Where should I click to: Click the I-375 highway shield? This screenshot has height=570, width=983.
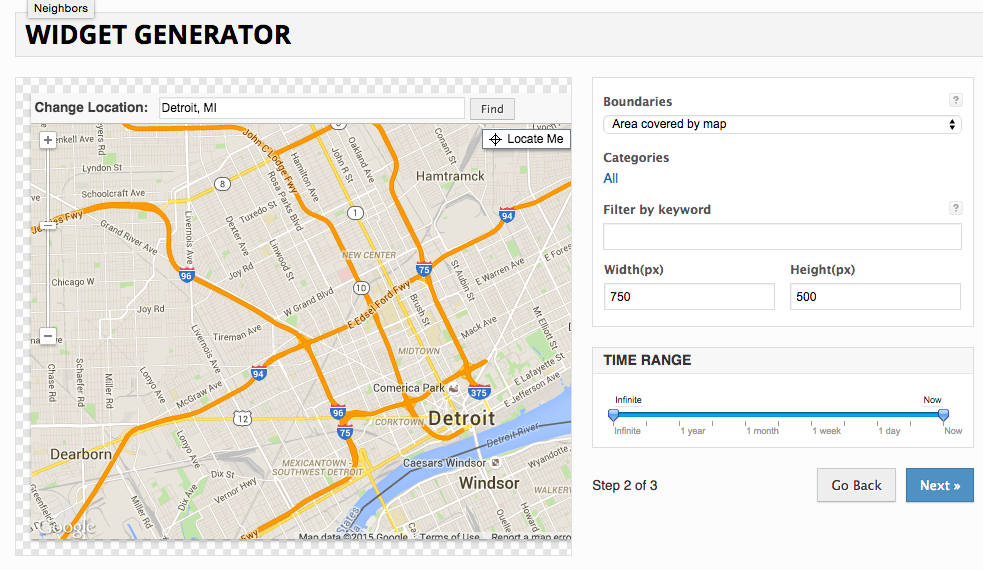(479, 392)
